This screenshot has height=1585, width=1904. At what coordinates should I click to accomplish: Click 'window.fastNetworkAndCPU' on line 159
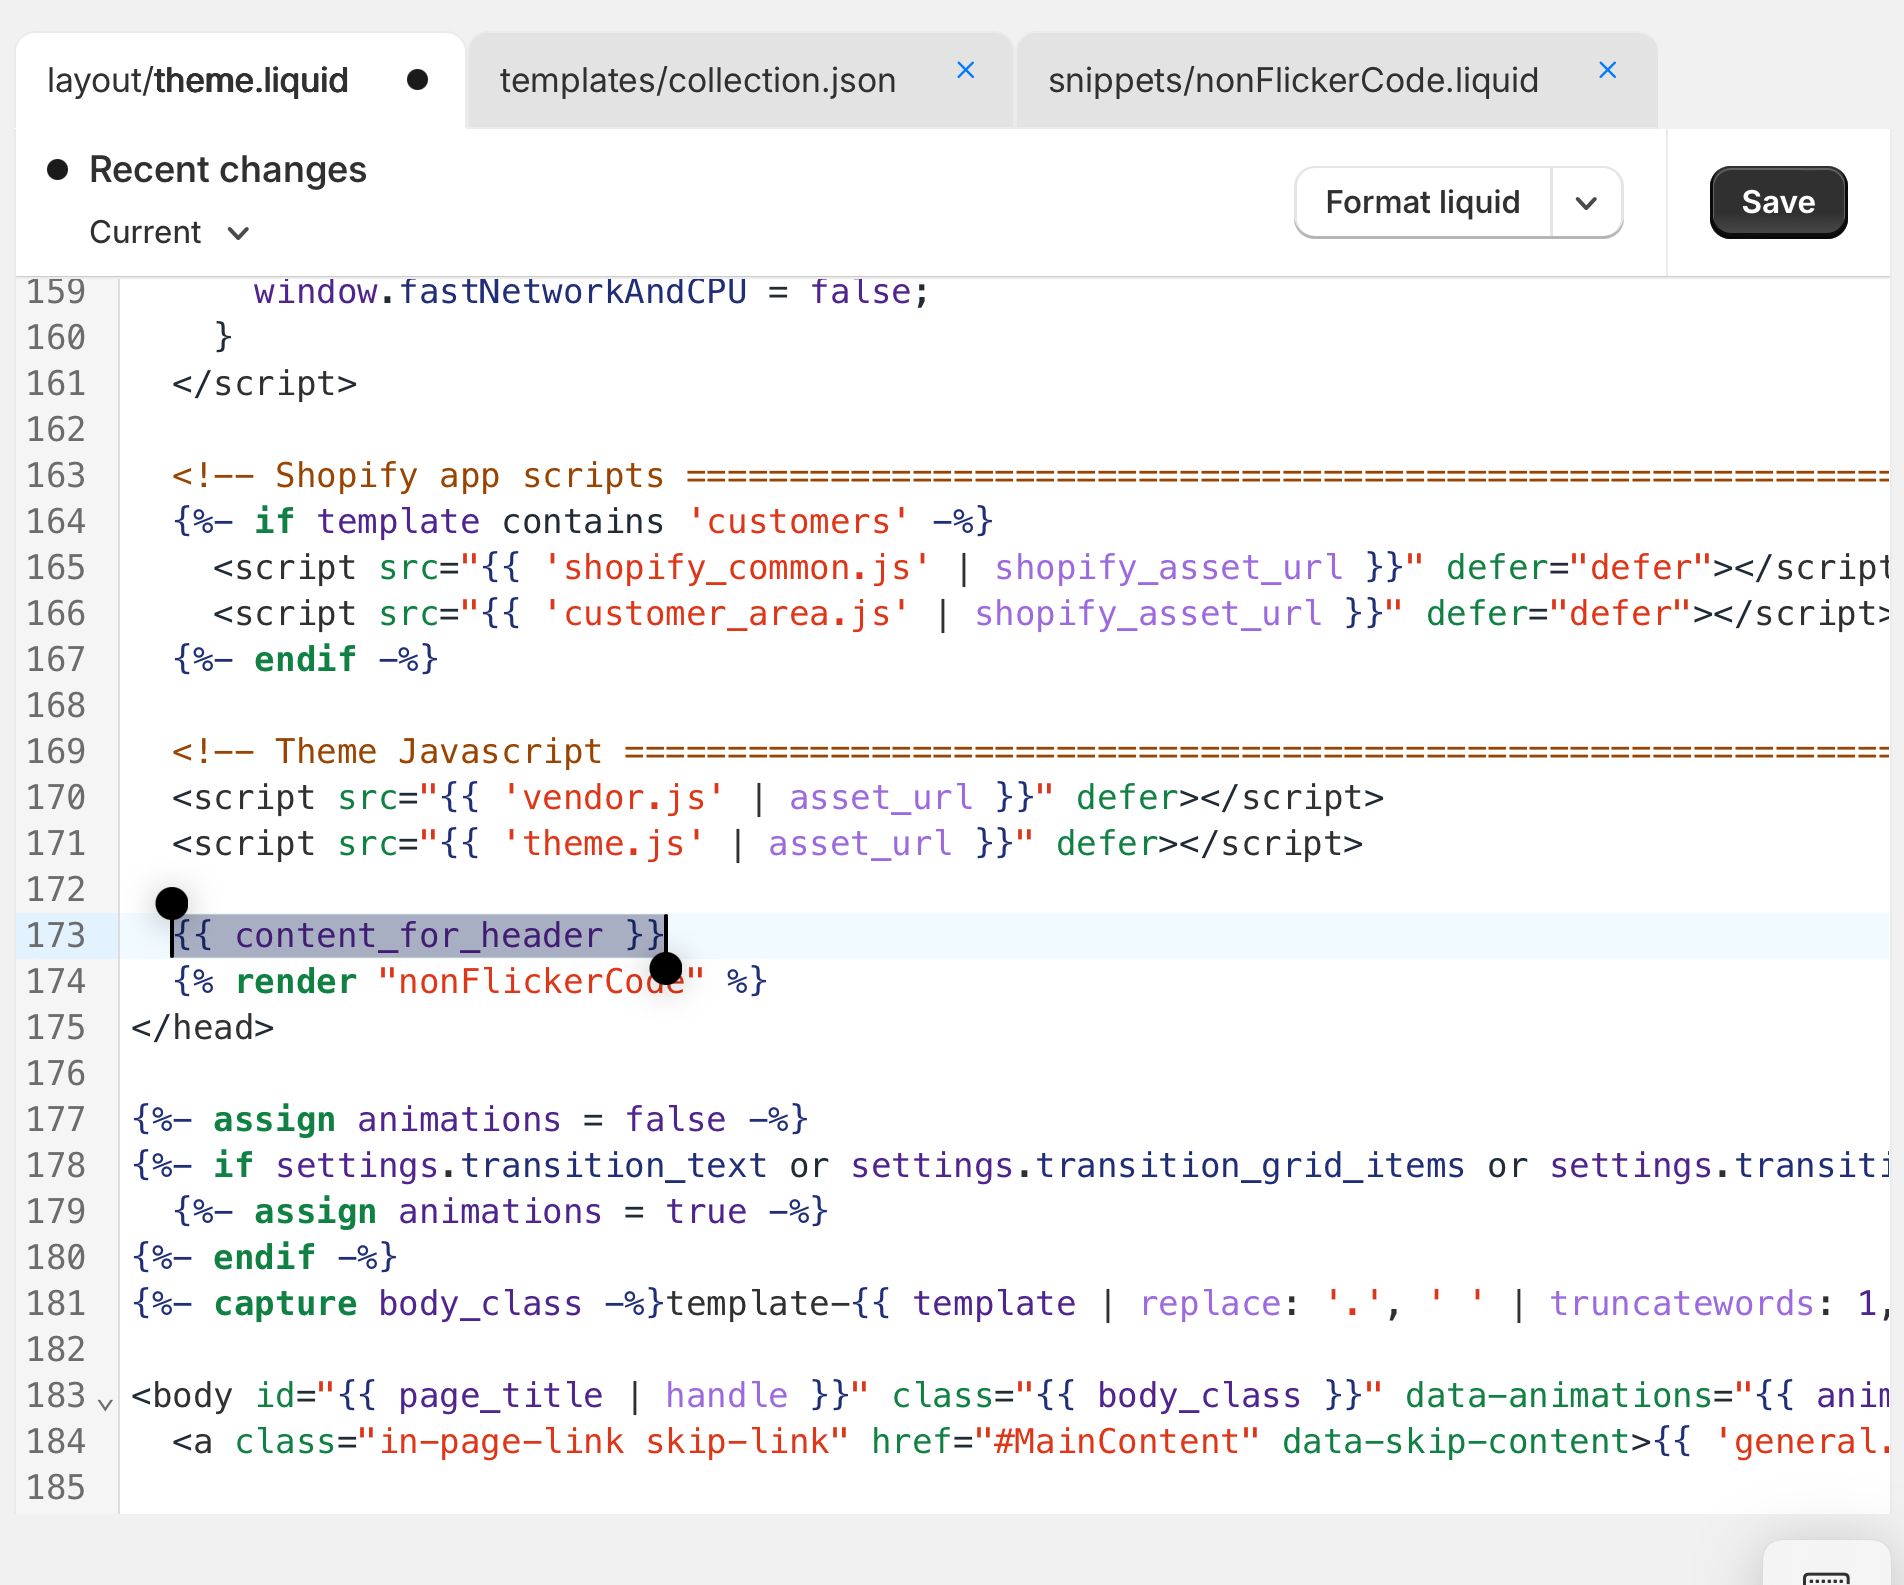point(500,291)
